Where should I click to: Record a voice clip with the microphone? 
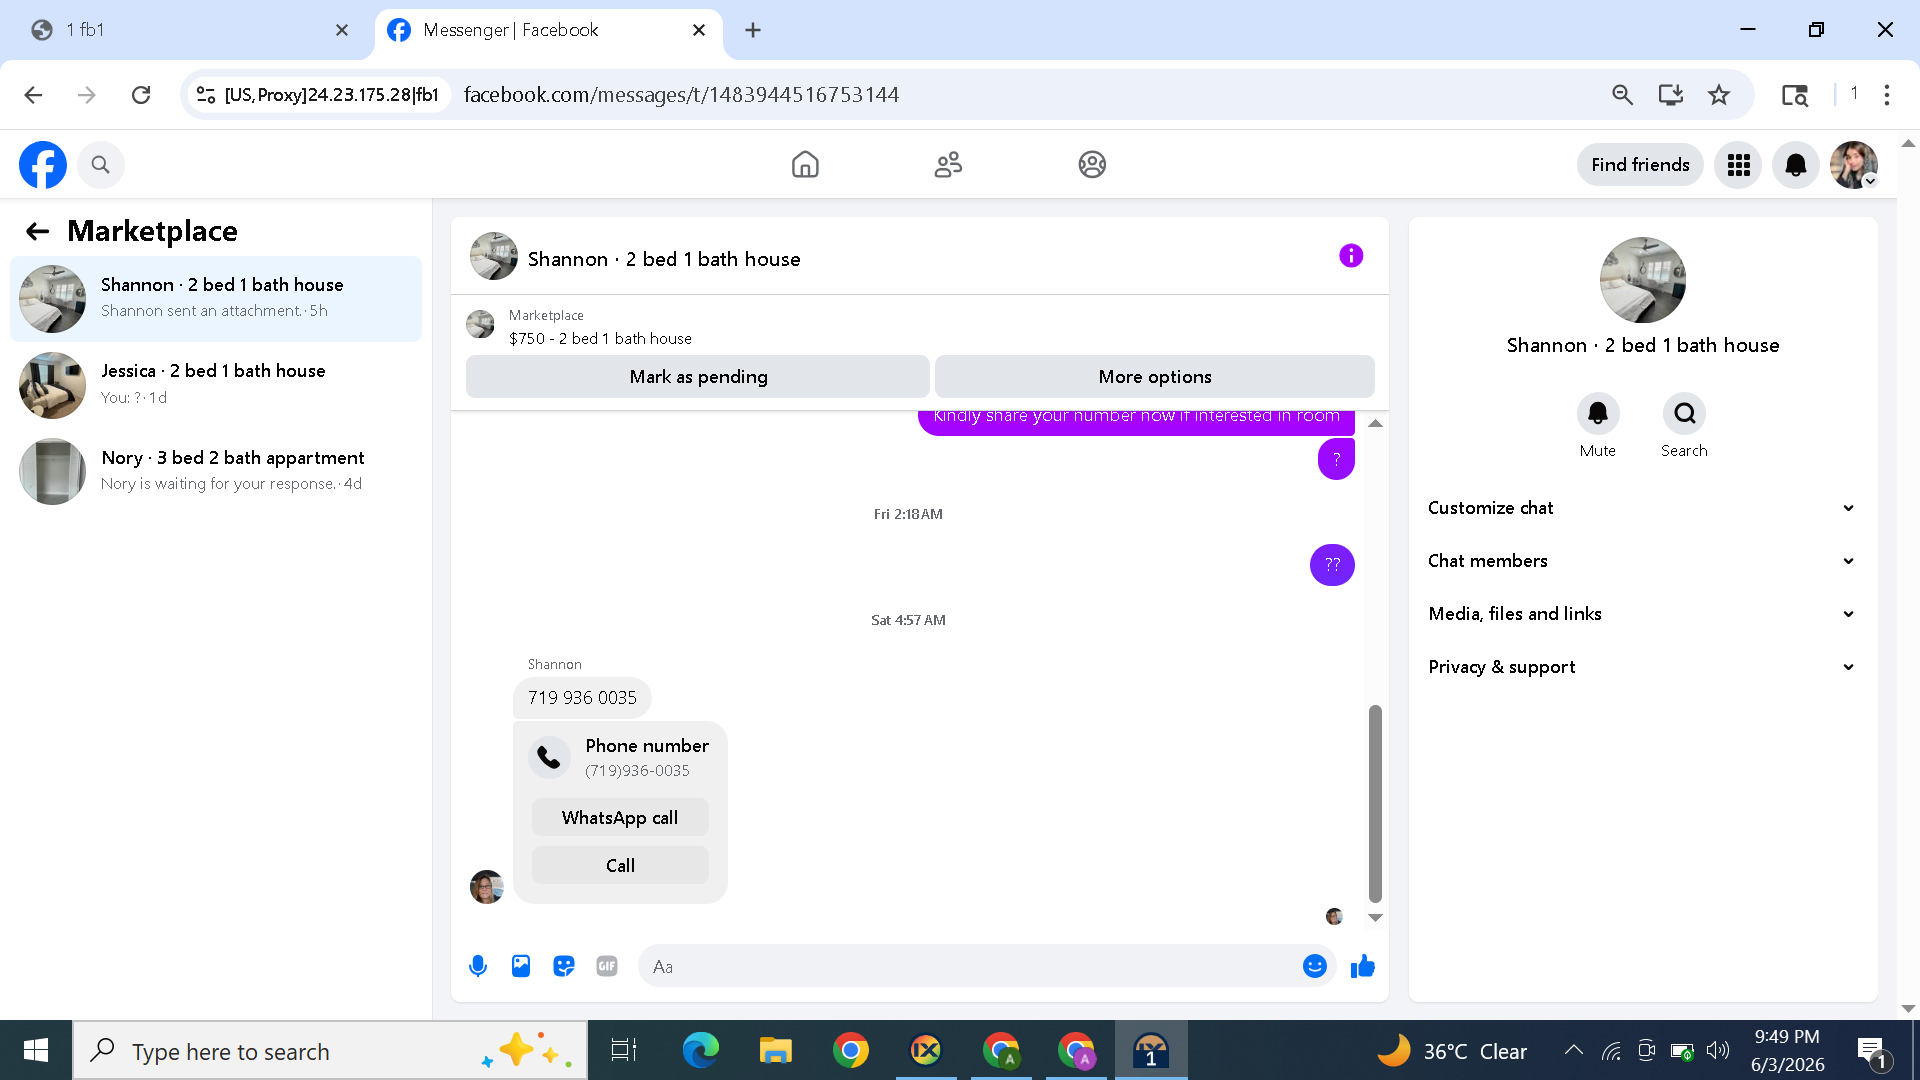pos(478,966)
